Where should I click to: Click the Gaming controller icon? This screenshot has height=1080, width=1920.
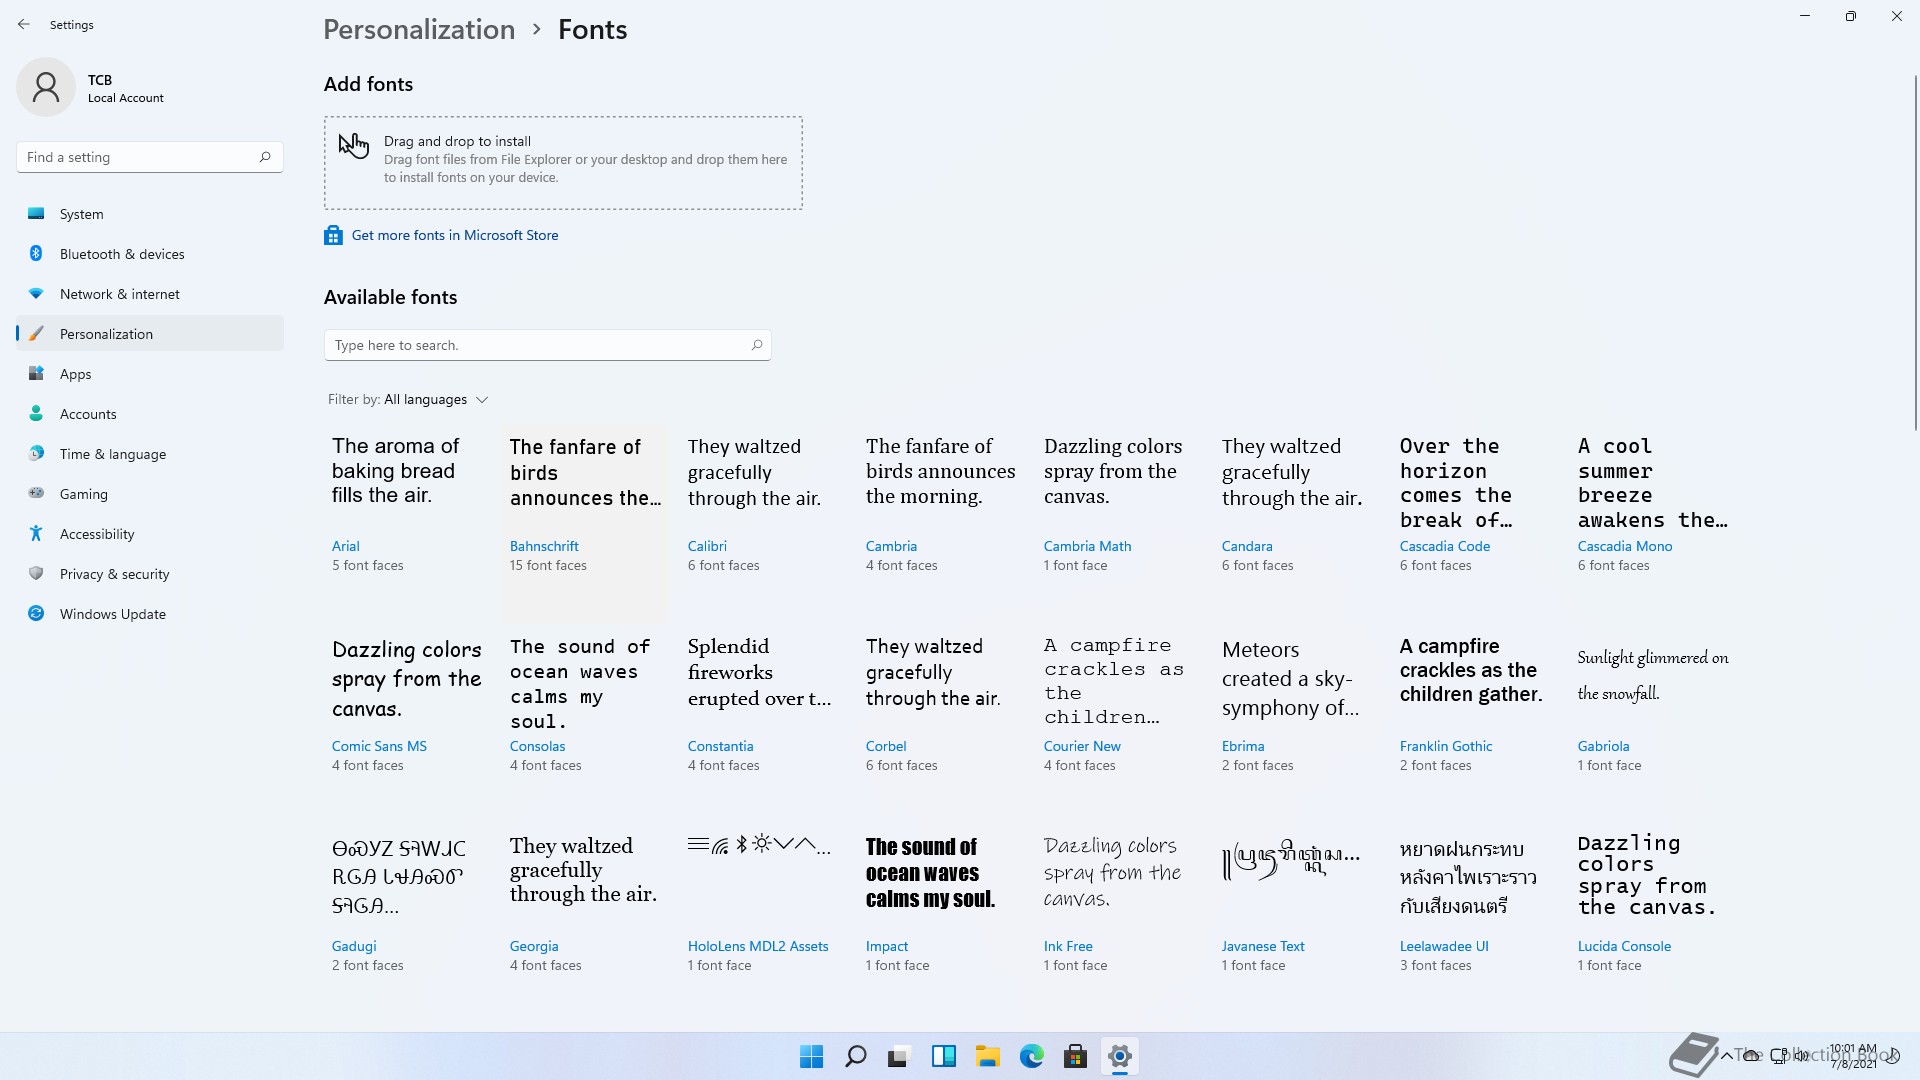[36, 493]
